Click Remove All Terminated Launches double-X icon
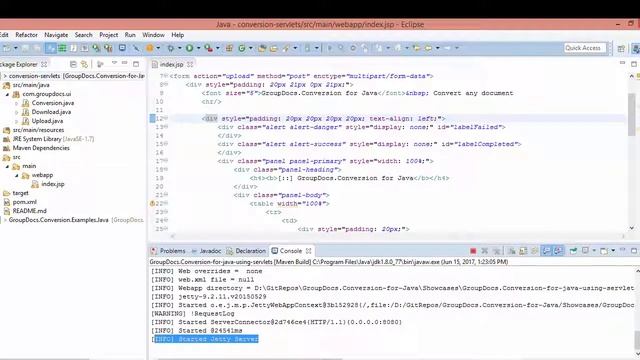Screen dimensions: 640x360 [496, 251]
